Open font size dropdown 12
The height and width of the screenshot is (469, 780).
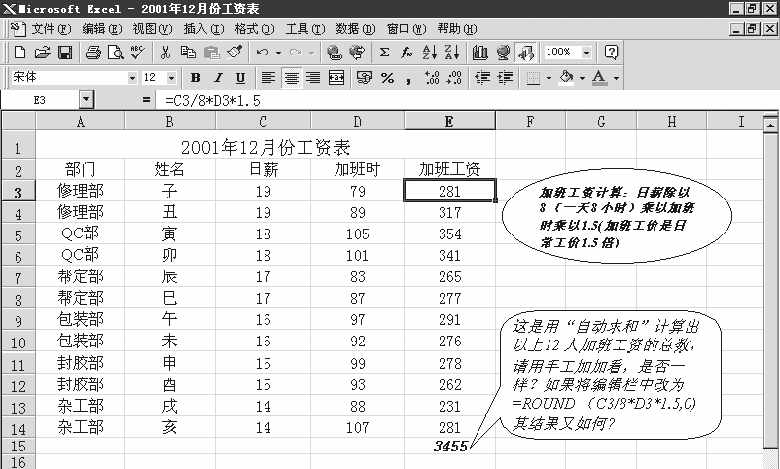172,78
